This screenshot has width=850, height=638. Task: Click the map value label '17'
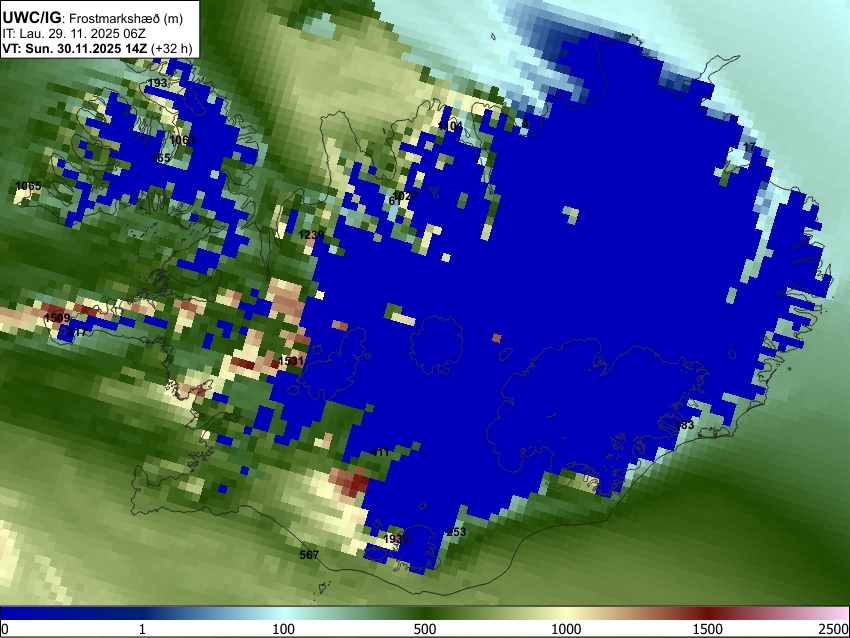pos(749,147)
